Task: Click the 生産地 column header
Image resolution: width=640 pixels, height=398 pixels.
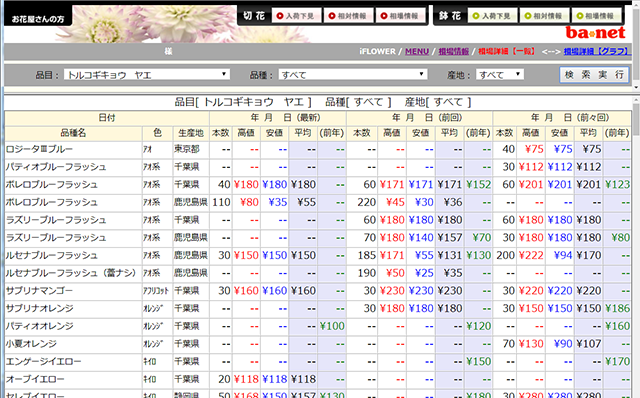Action: click(191, 133)
